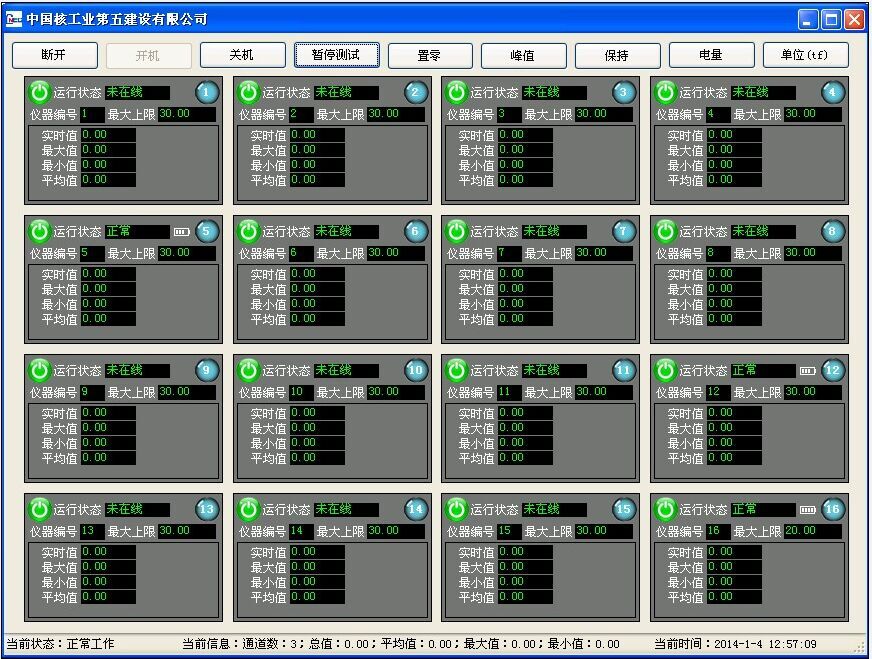Click the round channel badge numbered 6
The image size is (872, 659).
[x=415, y=231]
